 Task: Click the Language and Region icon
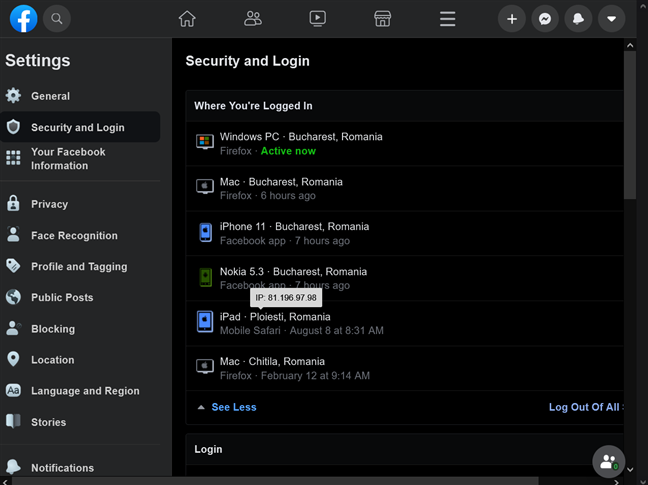coord(13,390)
